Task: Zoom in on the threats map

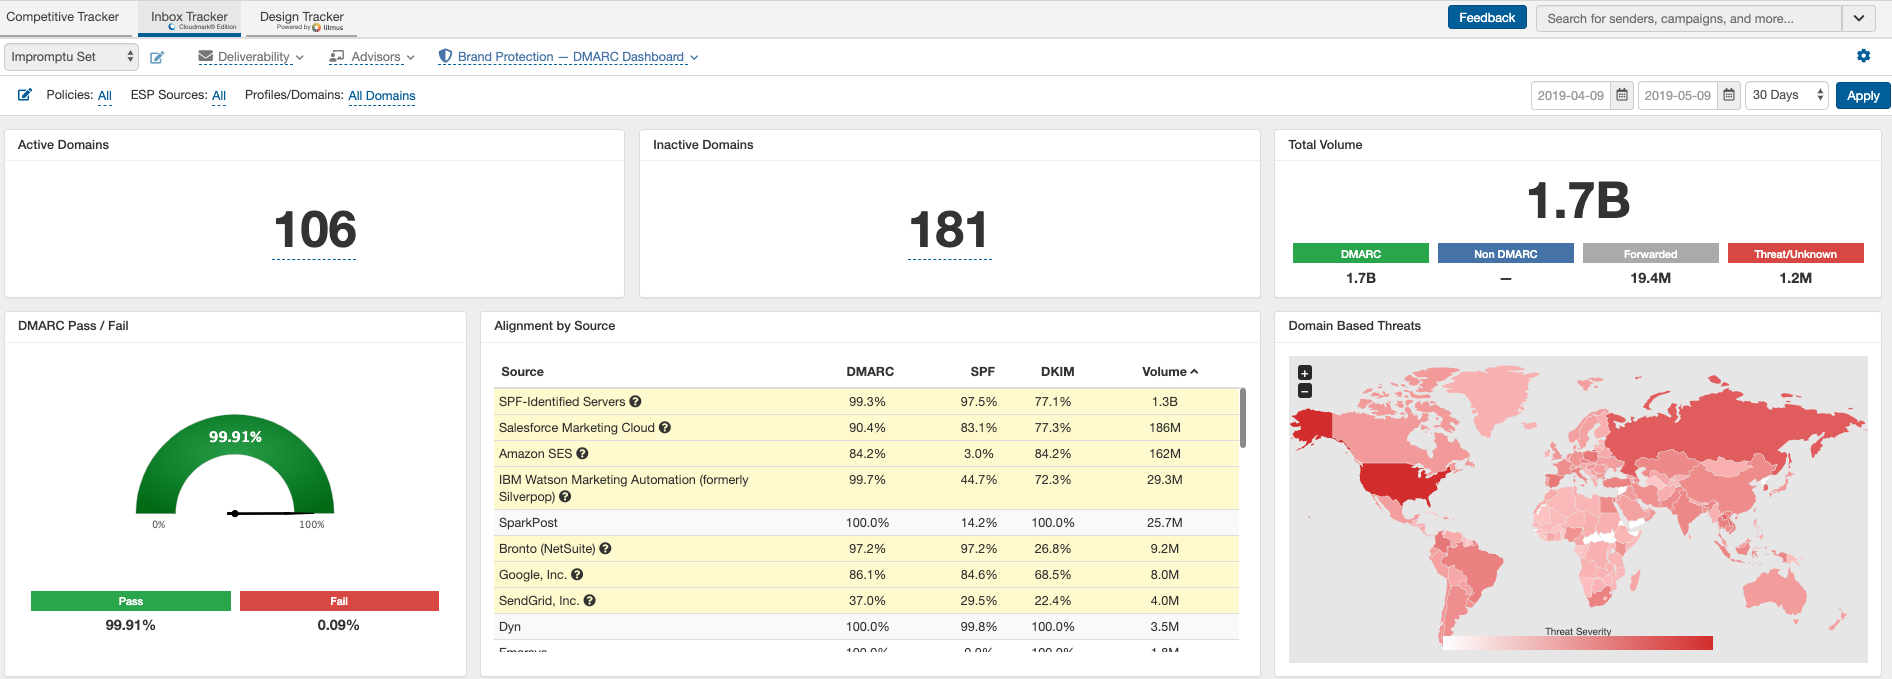Action: (x=1305, y=373)
